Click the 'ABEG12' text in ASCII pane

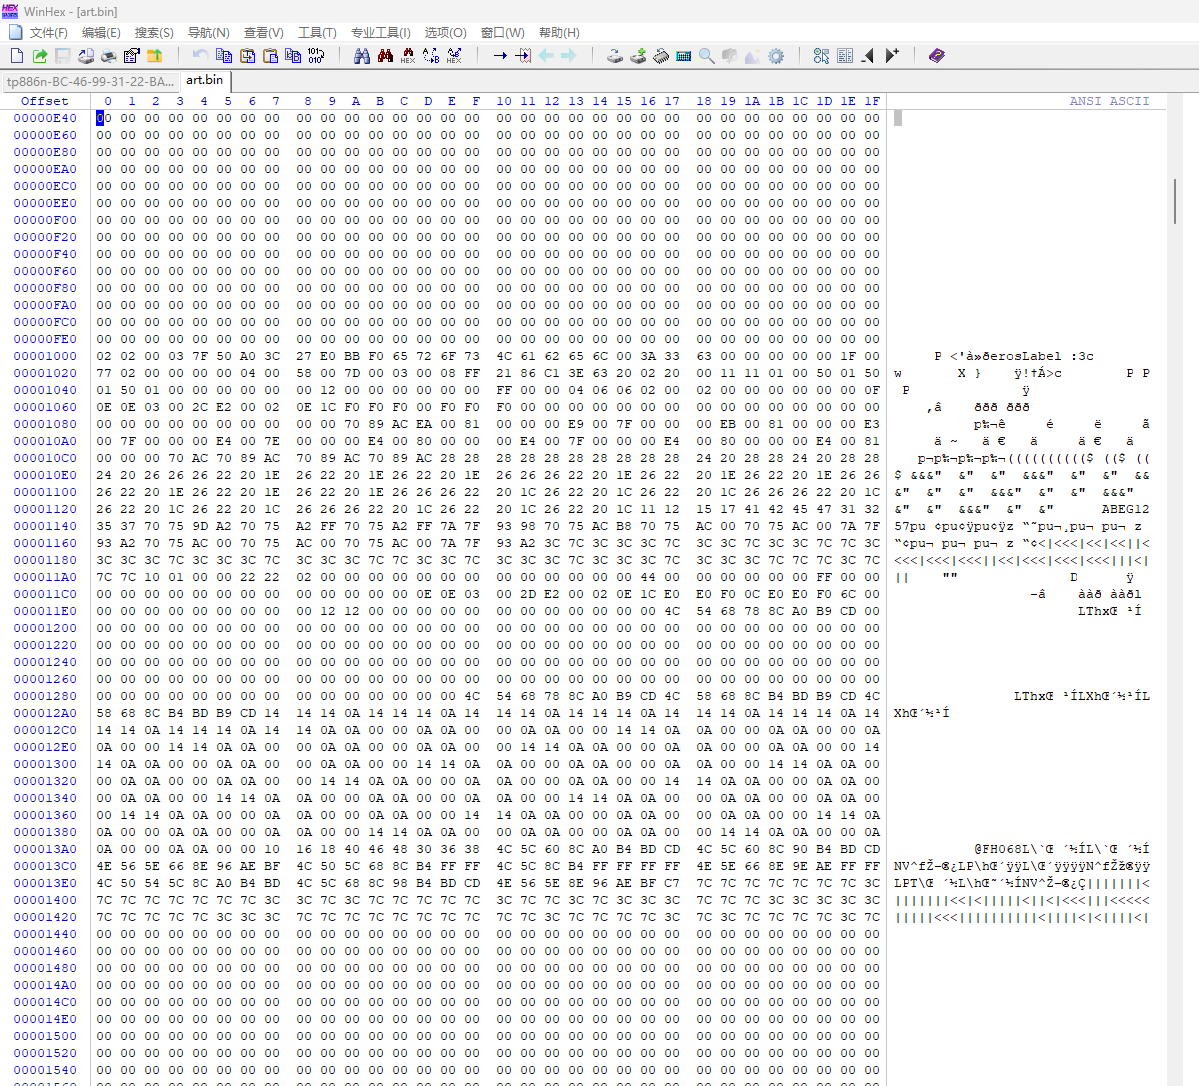[x=1125, y=509]
